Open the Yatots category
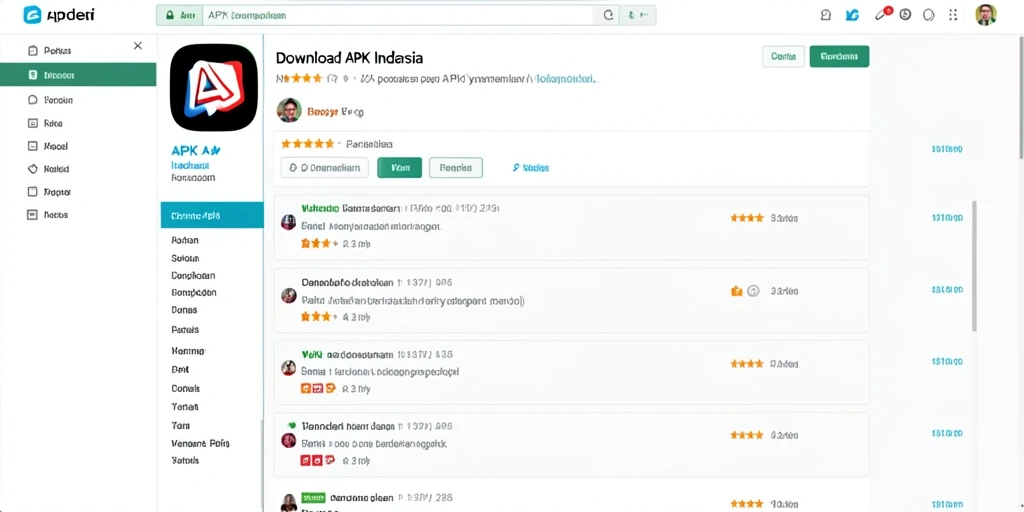 tap(185, 460)
